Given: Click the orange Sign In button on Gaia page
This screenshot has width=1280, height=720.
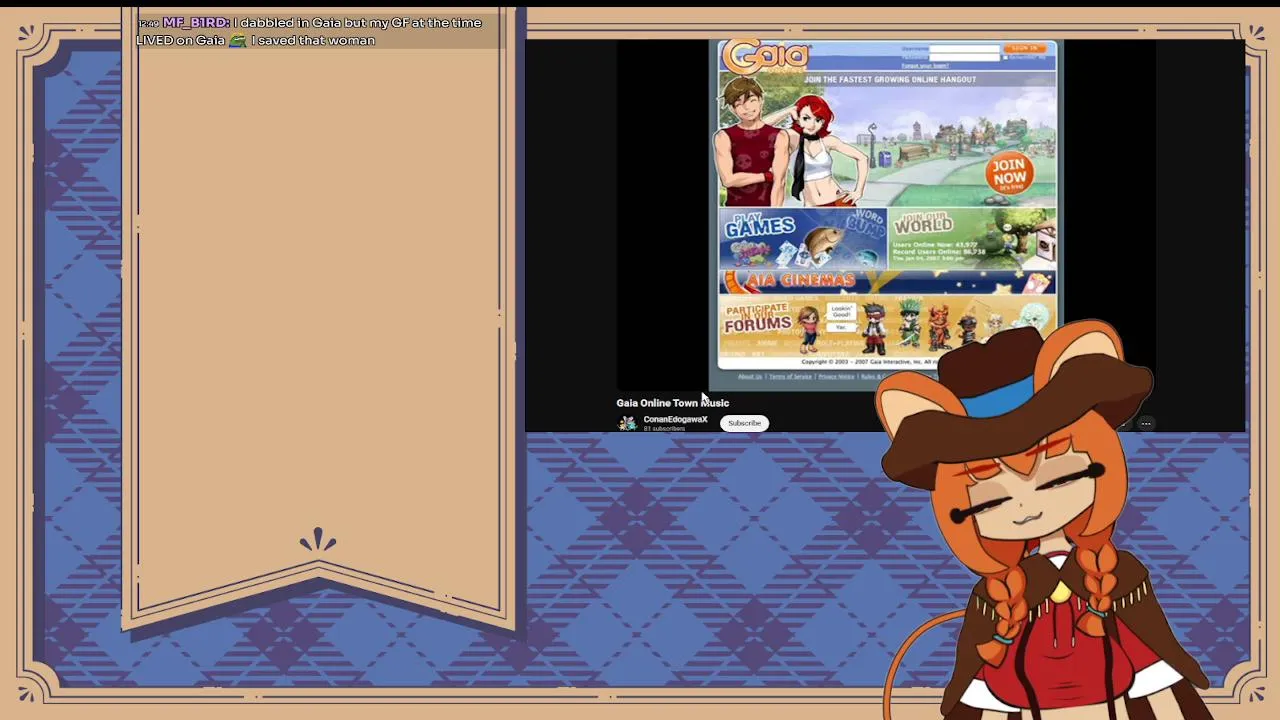Looking at the screenshot, I should pos(1025,48).
